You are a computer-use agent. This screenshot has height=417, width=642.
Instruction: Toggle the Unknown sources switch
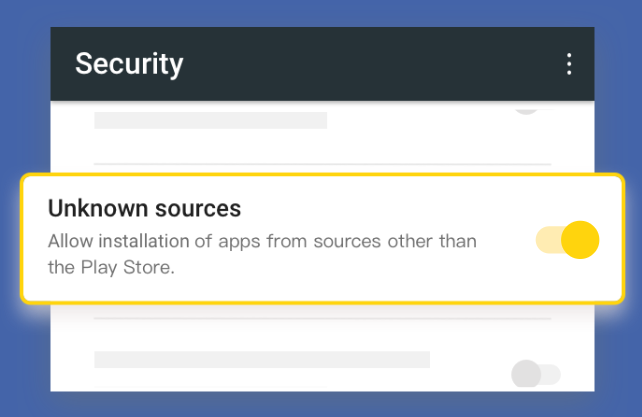(567, 240)
